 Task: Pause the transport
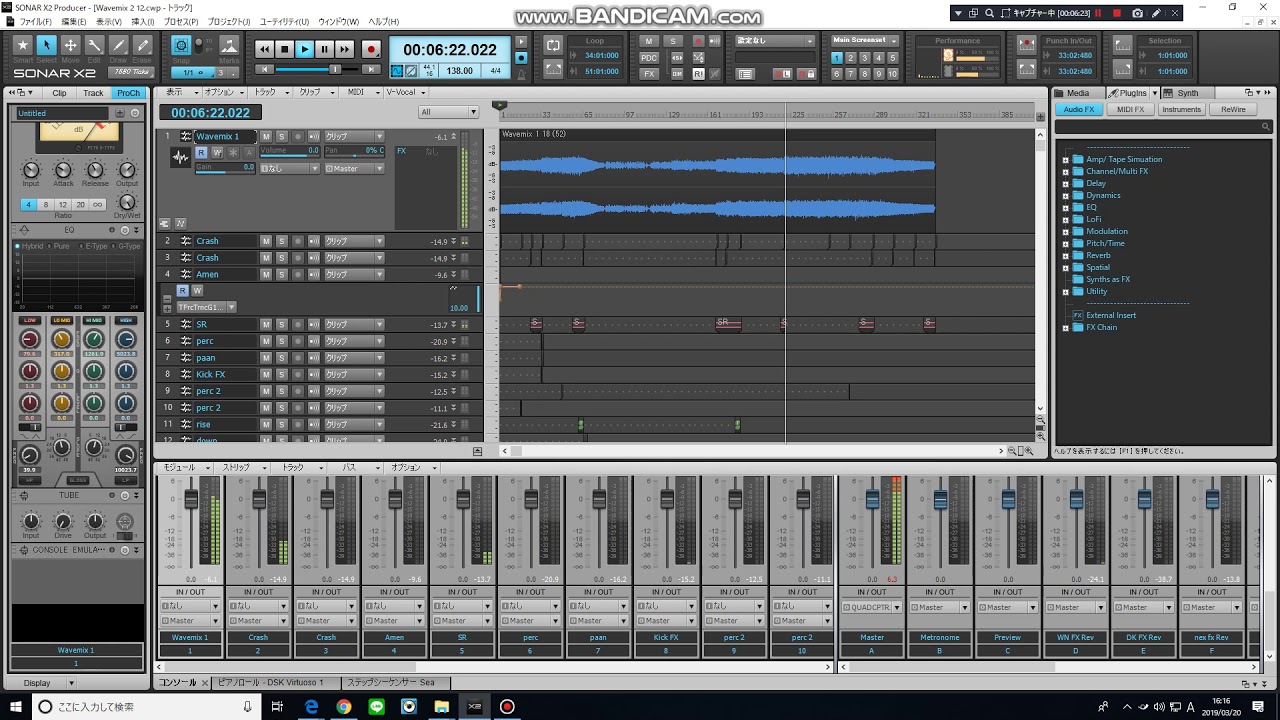(324, 49)
